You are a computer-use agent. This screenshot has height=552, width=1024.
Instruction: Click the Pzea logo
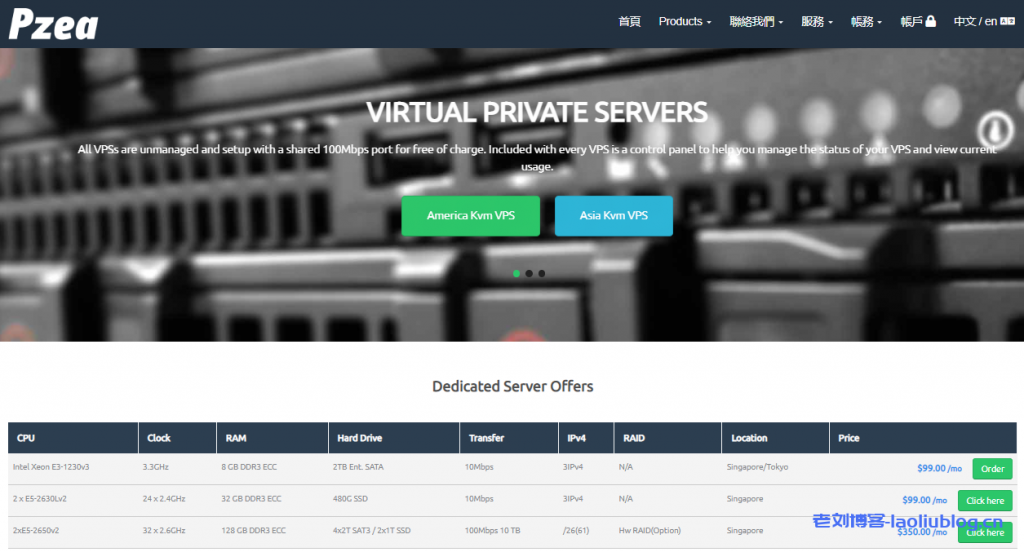click(53, 22)
